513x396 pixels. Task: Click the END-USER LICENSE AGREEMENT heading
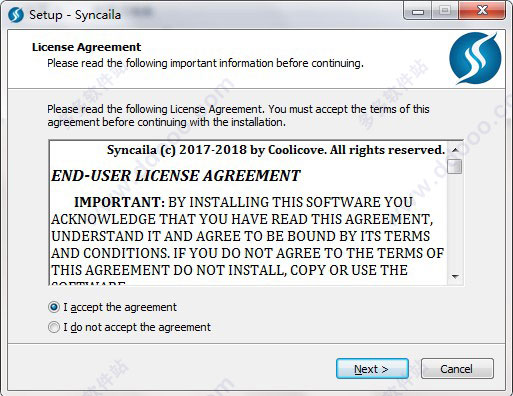point(176,176)
